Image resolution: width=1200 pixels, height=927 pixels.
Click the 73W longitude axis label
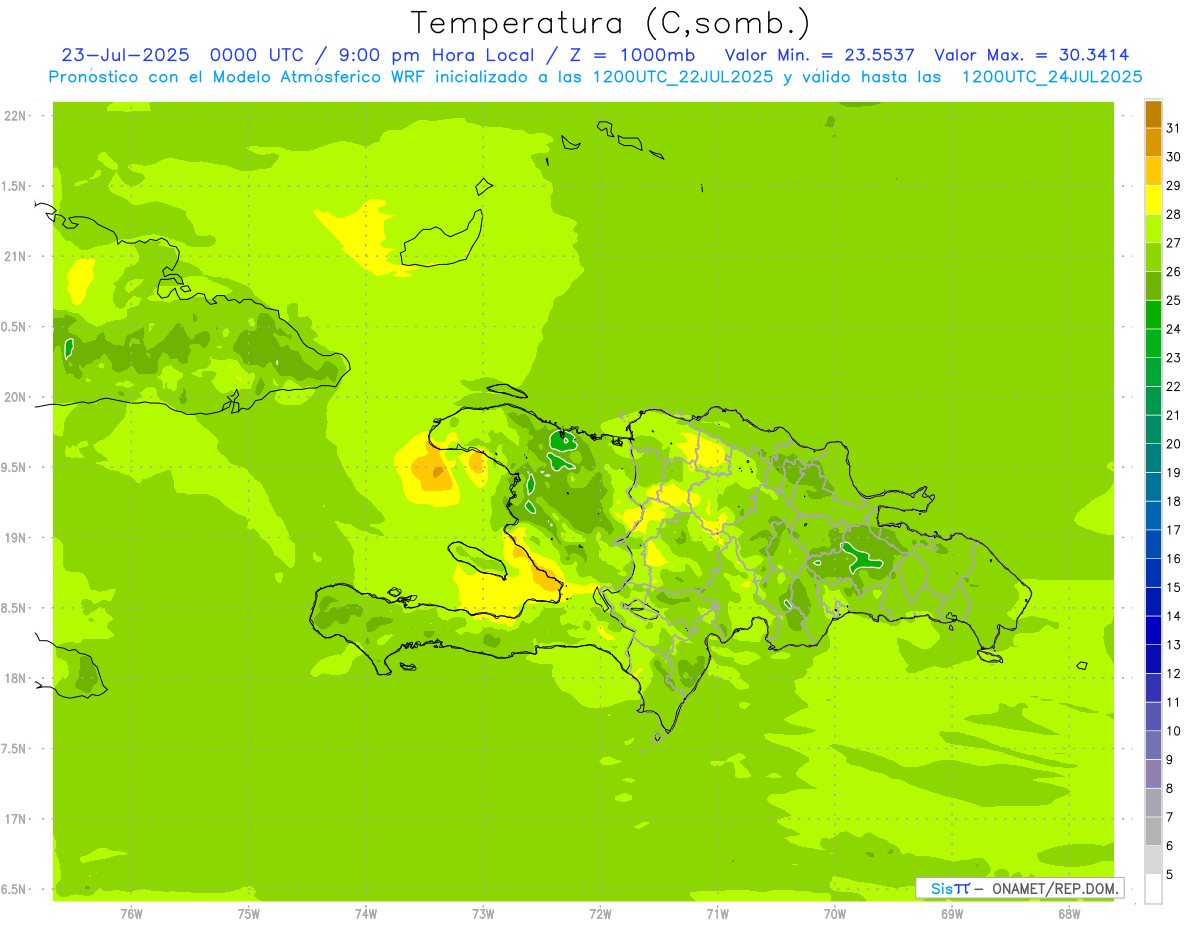[483, 913]
